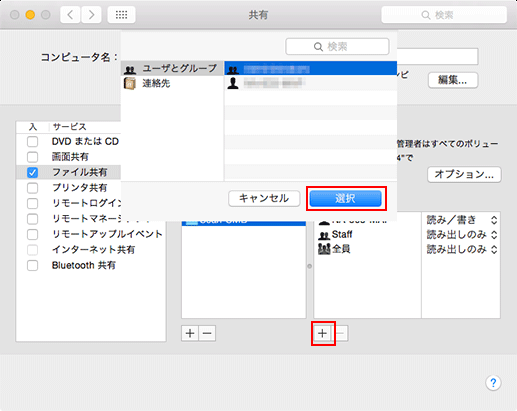Viewport: 517px width, 411px height.
Task: Enable リモートログイン checkbox
Action: pyautogui.click(x=32, y=203)
